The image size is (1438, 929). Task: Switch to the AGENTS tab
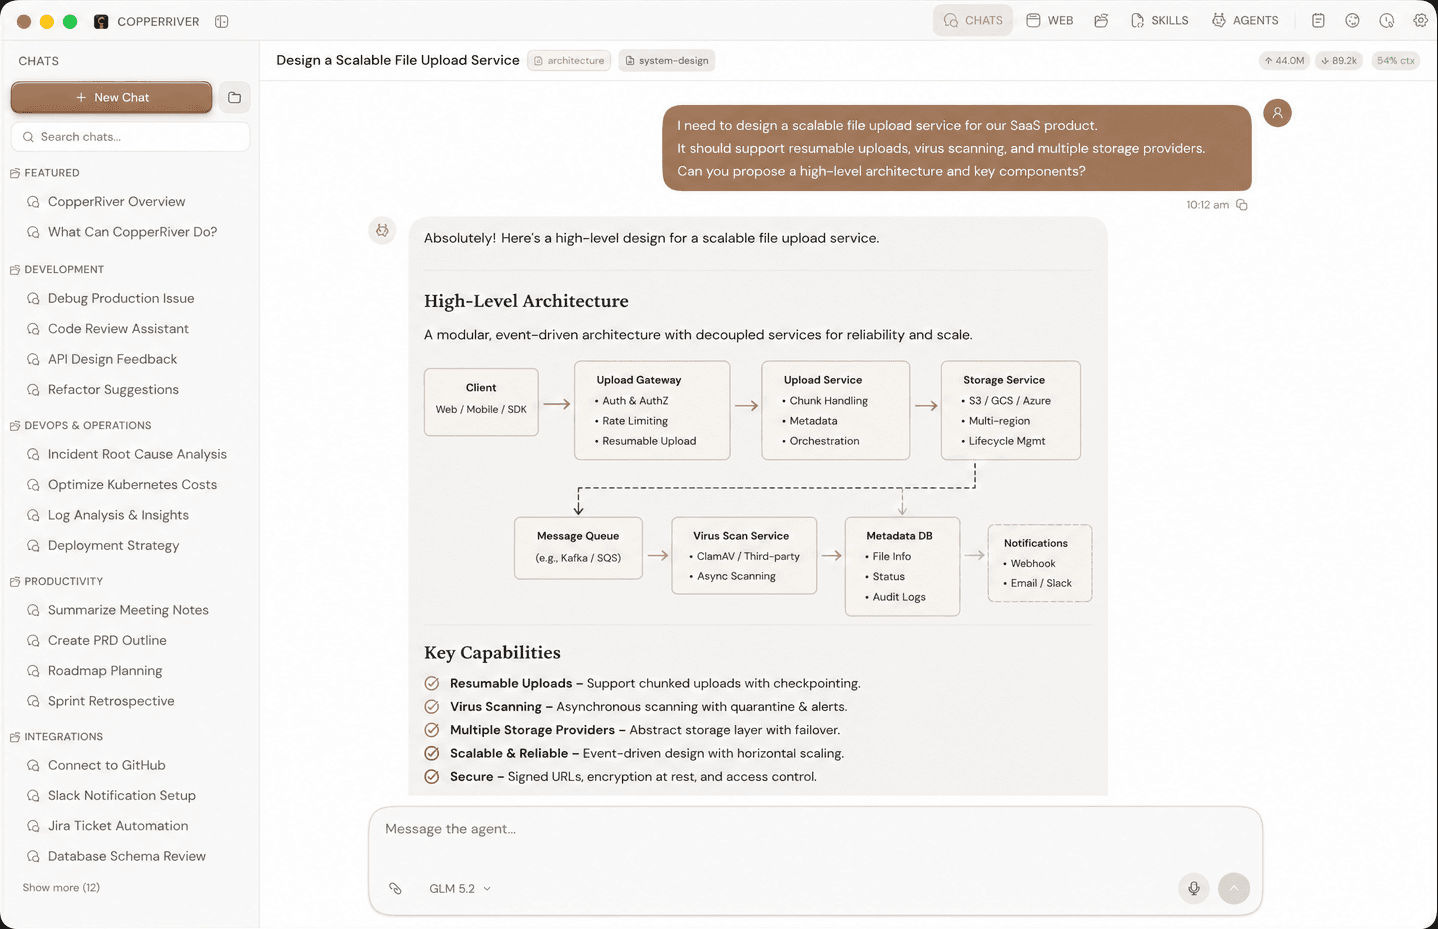click(x=1245, y=20)
